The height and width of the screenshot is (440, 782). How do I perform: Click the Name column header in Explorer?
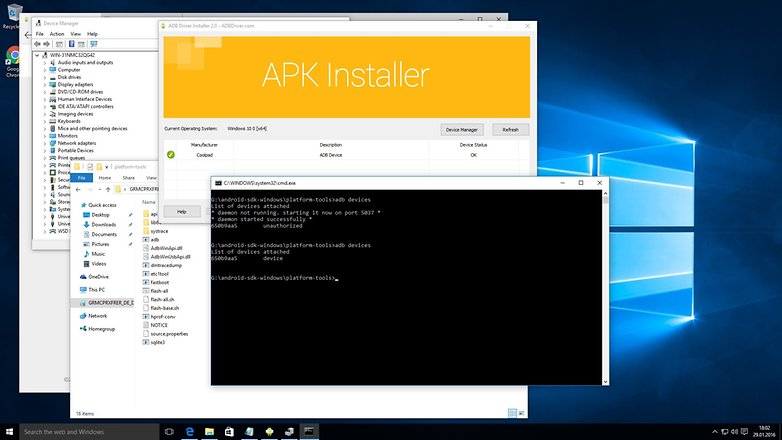[x=149, y=202]
